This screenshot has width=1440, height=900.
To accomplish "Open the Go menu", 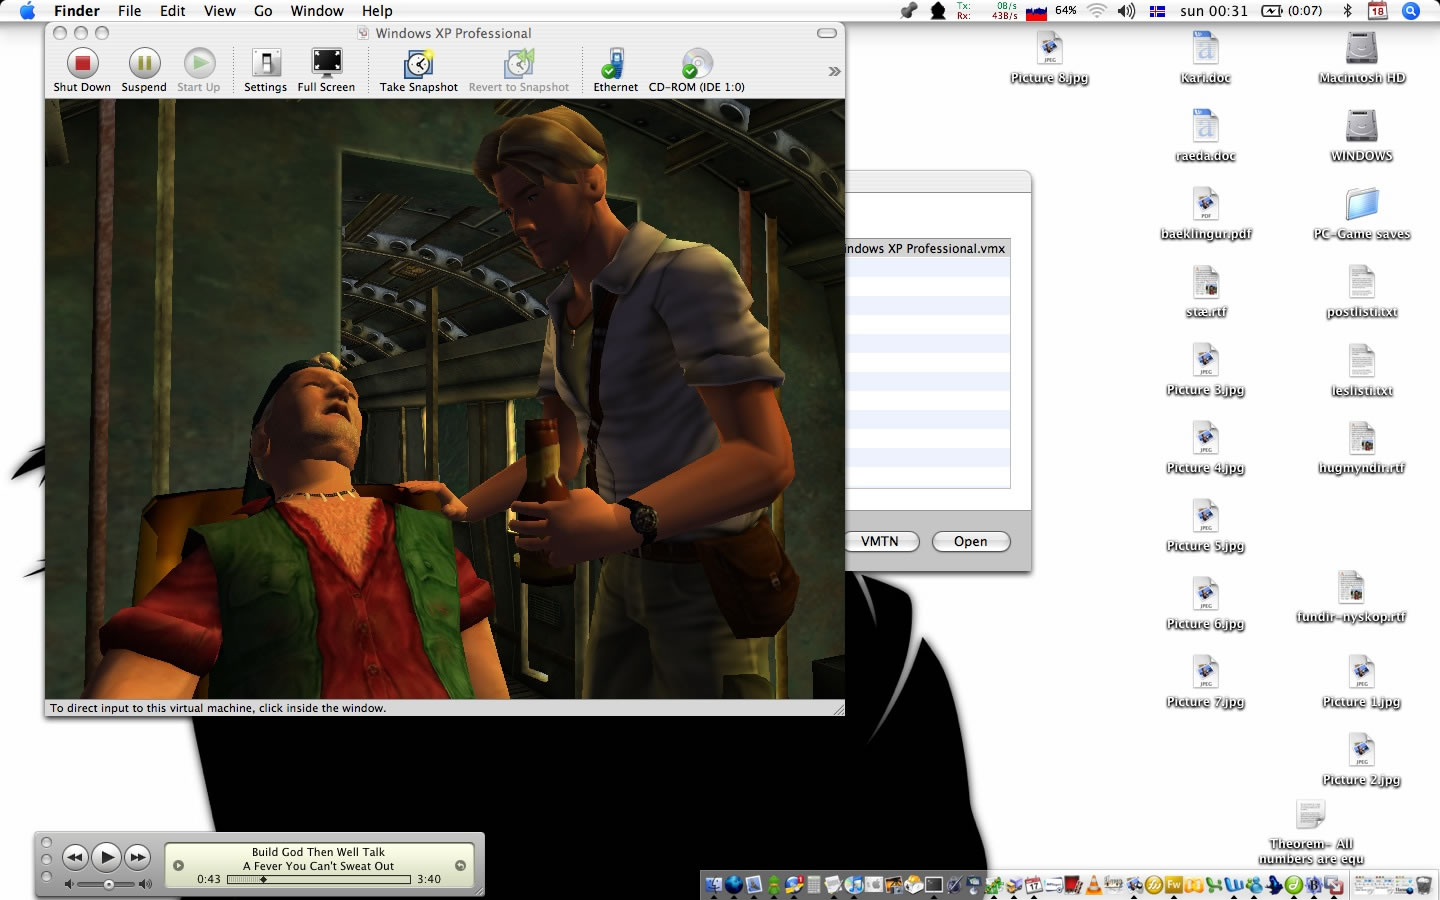I will coord(263,11).
